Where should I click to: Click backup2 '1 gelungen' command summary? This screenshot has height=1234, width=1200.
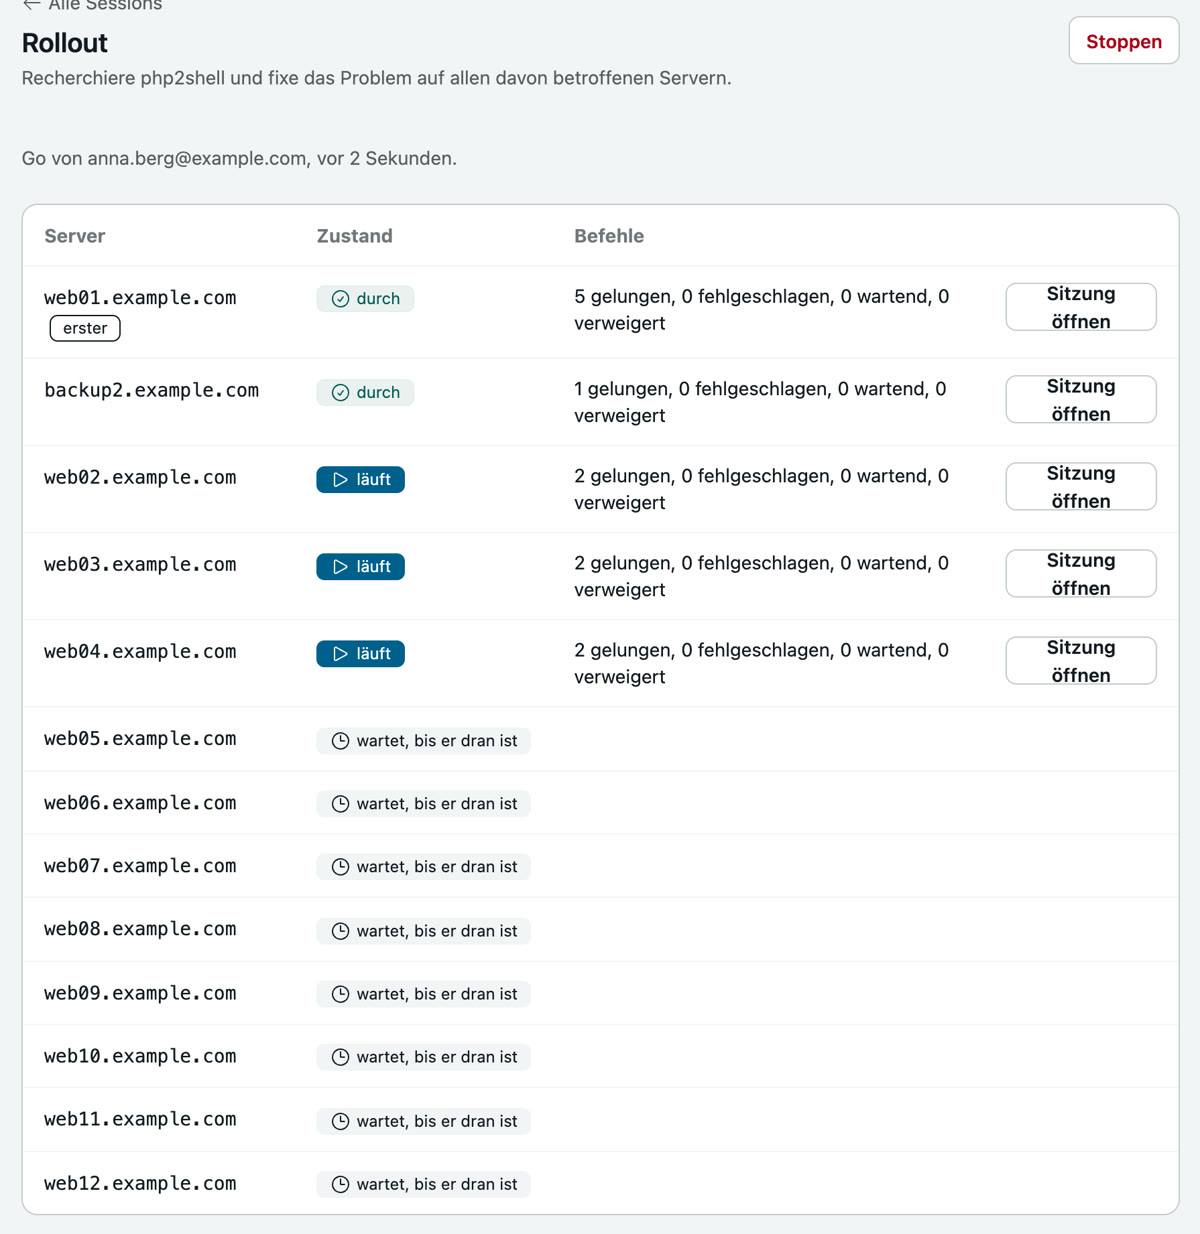point(760,402)
